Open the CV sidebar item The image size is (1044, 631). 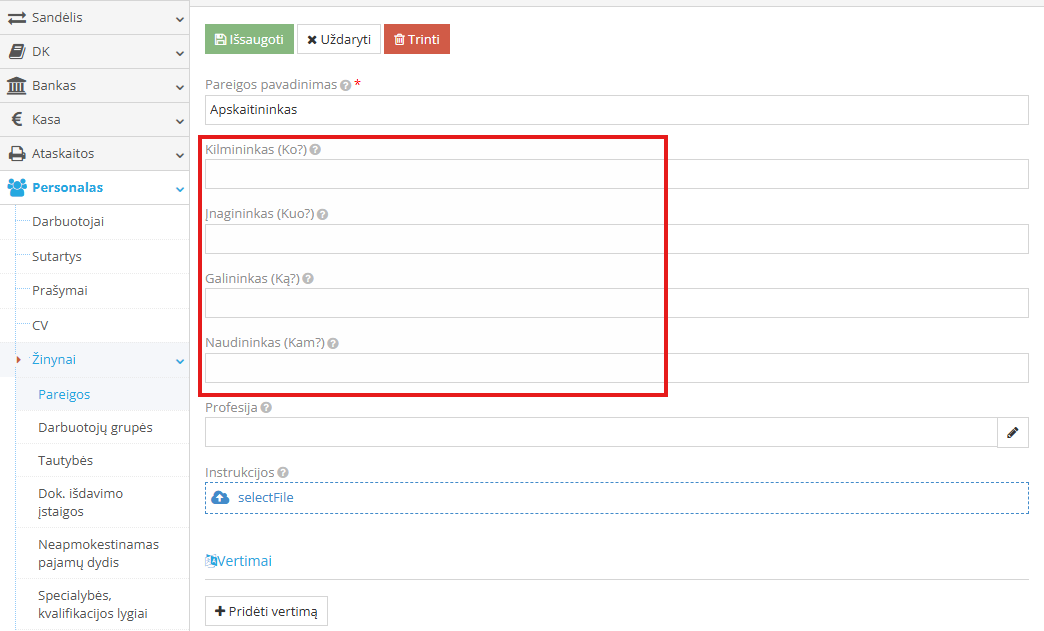coord(40,325)
